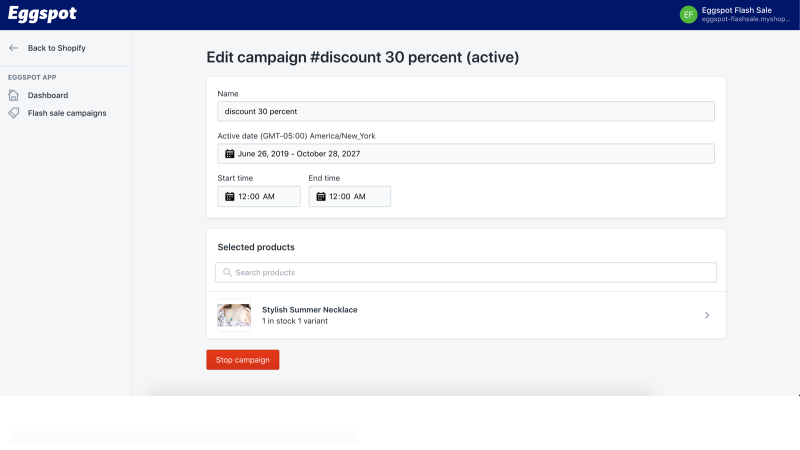Screen dimensions: 800x450
Task: Select the Stylish Summer Necklace thumbnail
Action: [x=234, y=315]
